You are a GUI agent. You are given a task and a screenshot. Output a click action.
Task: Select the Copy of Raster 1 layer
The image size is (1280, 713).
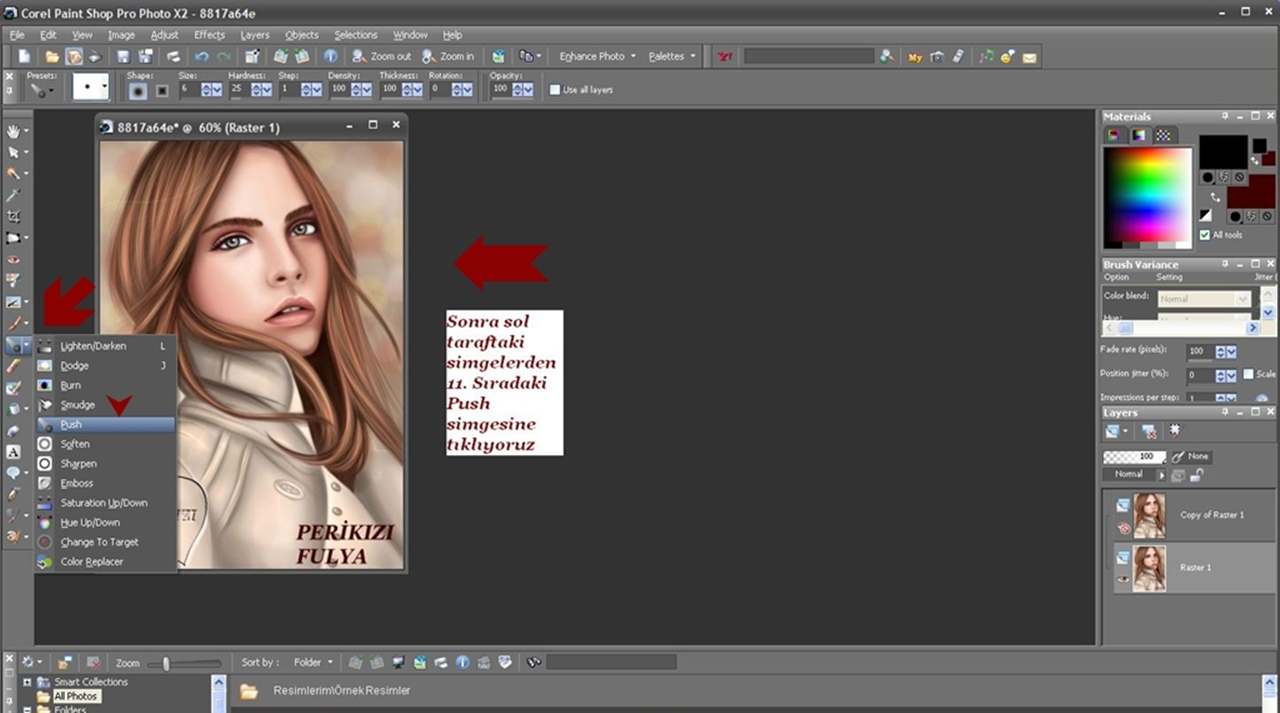[1211, 515]
